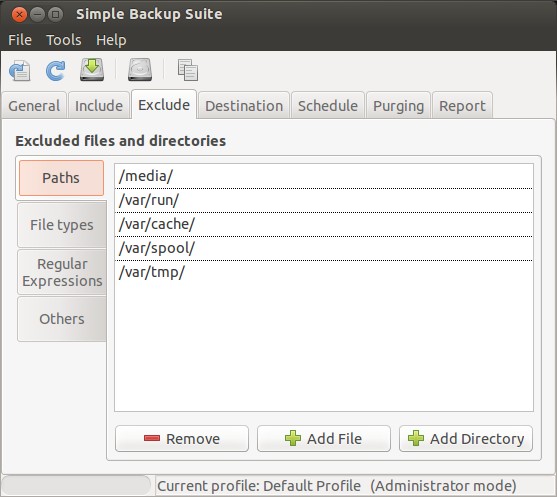Open the Help menu
Screen dimensions: 557x497
point(111,40)
